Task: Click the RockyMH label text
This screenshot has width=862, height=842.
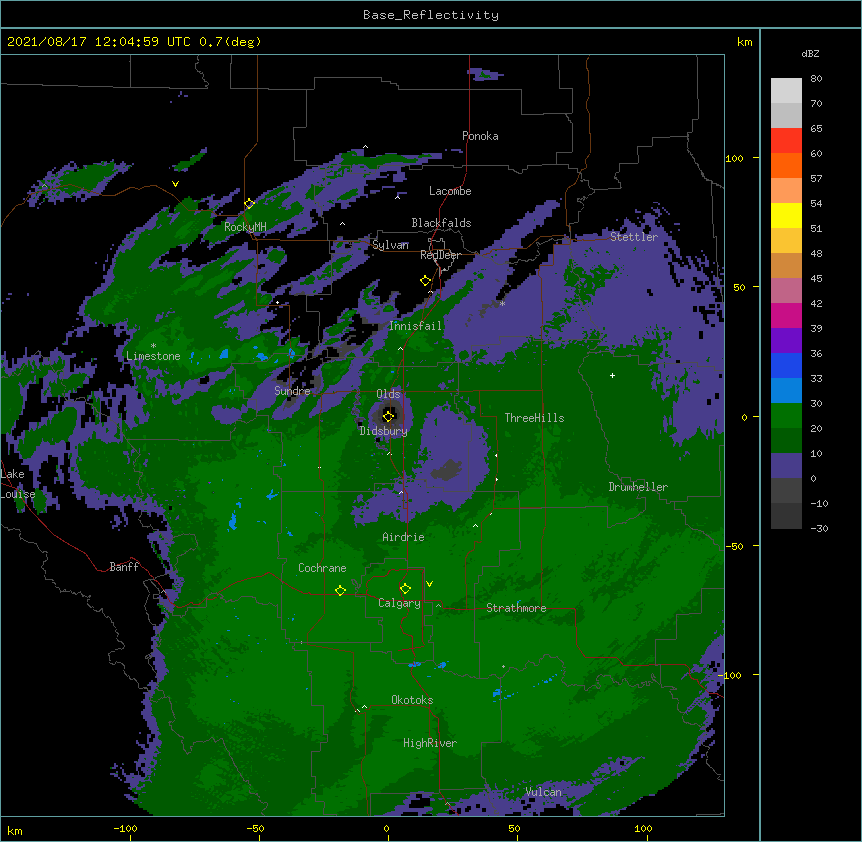Action: tap(245, 227)
